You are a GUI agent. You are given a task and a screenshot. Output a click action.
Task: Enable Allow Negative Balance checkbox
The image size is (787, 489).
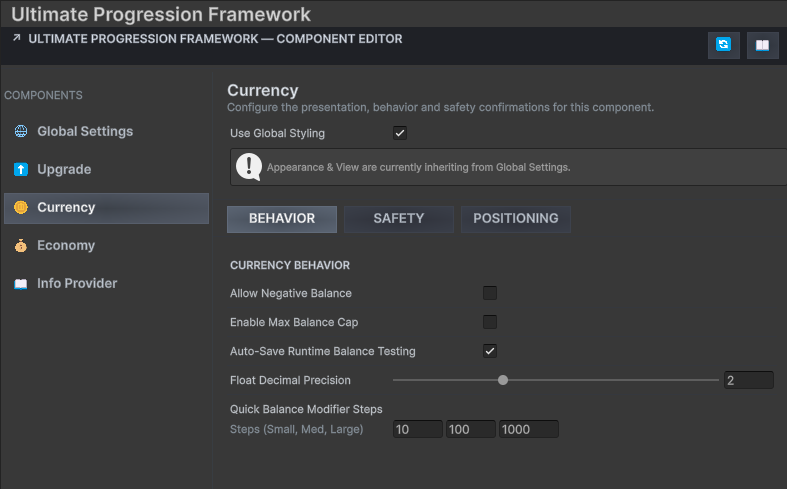click(x=490, y=293)
